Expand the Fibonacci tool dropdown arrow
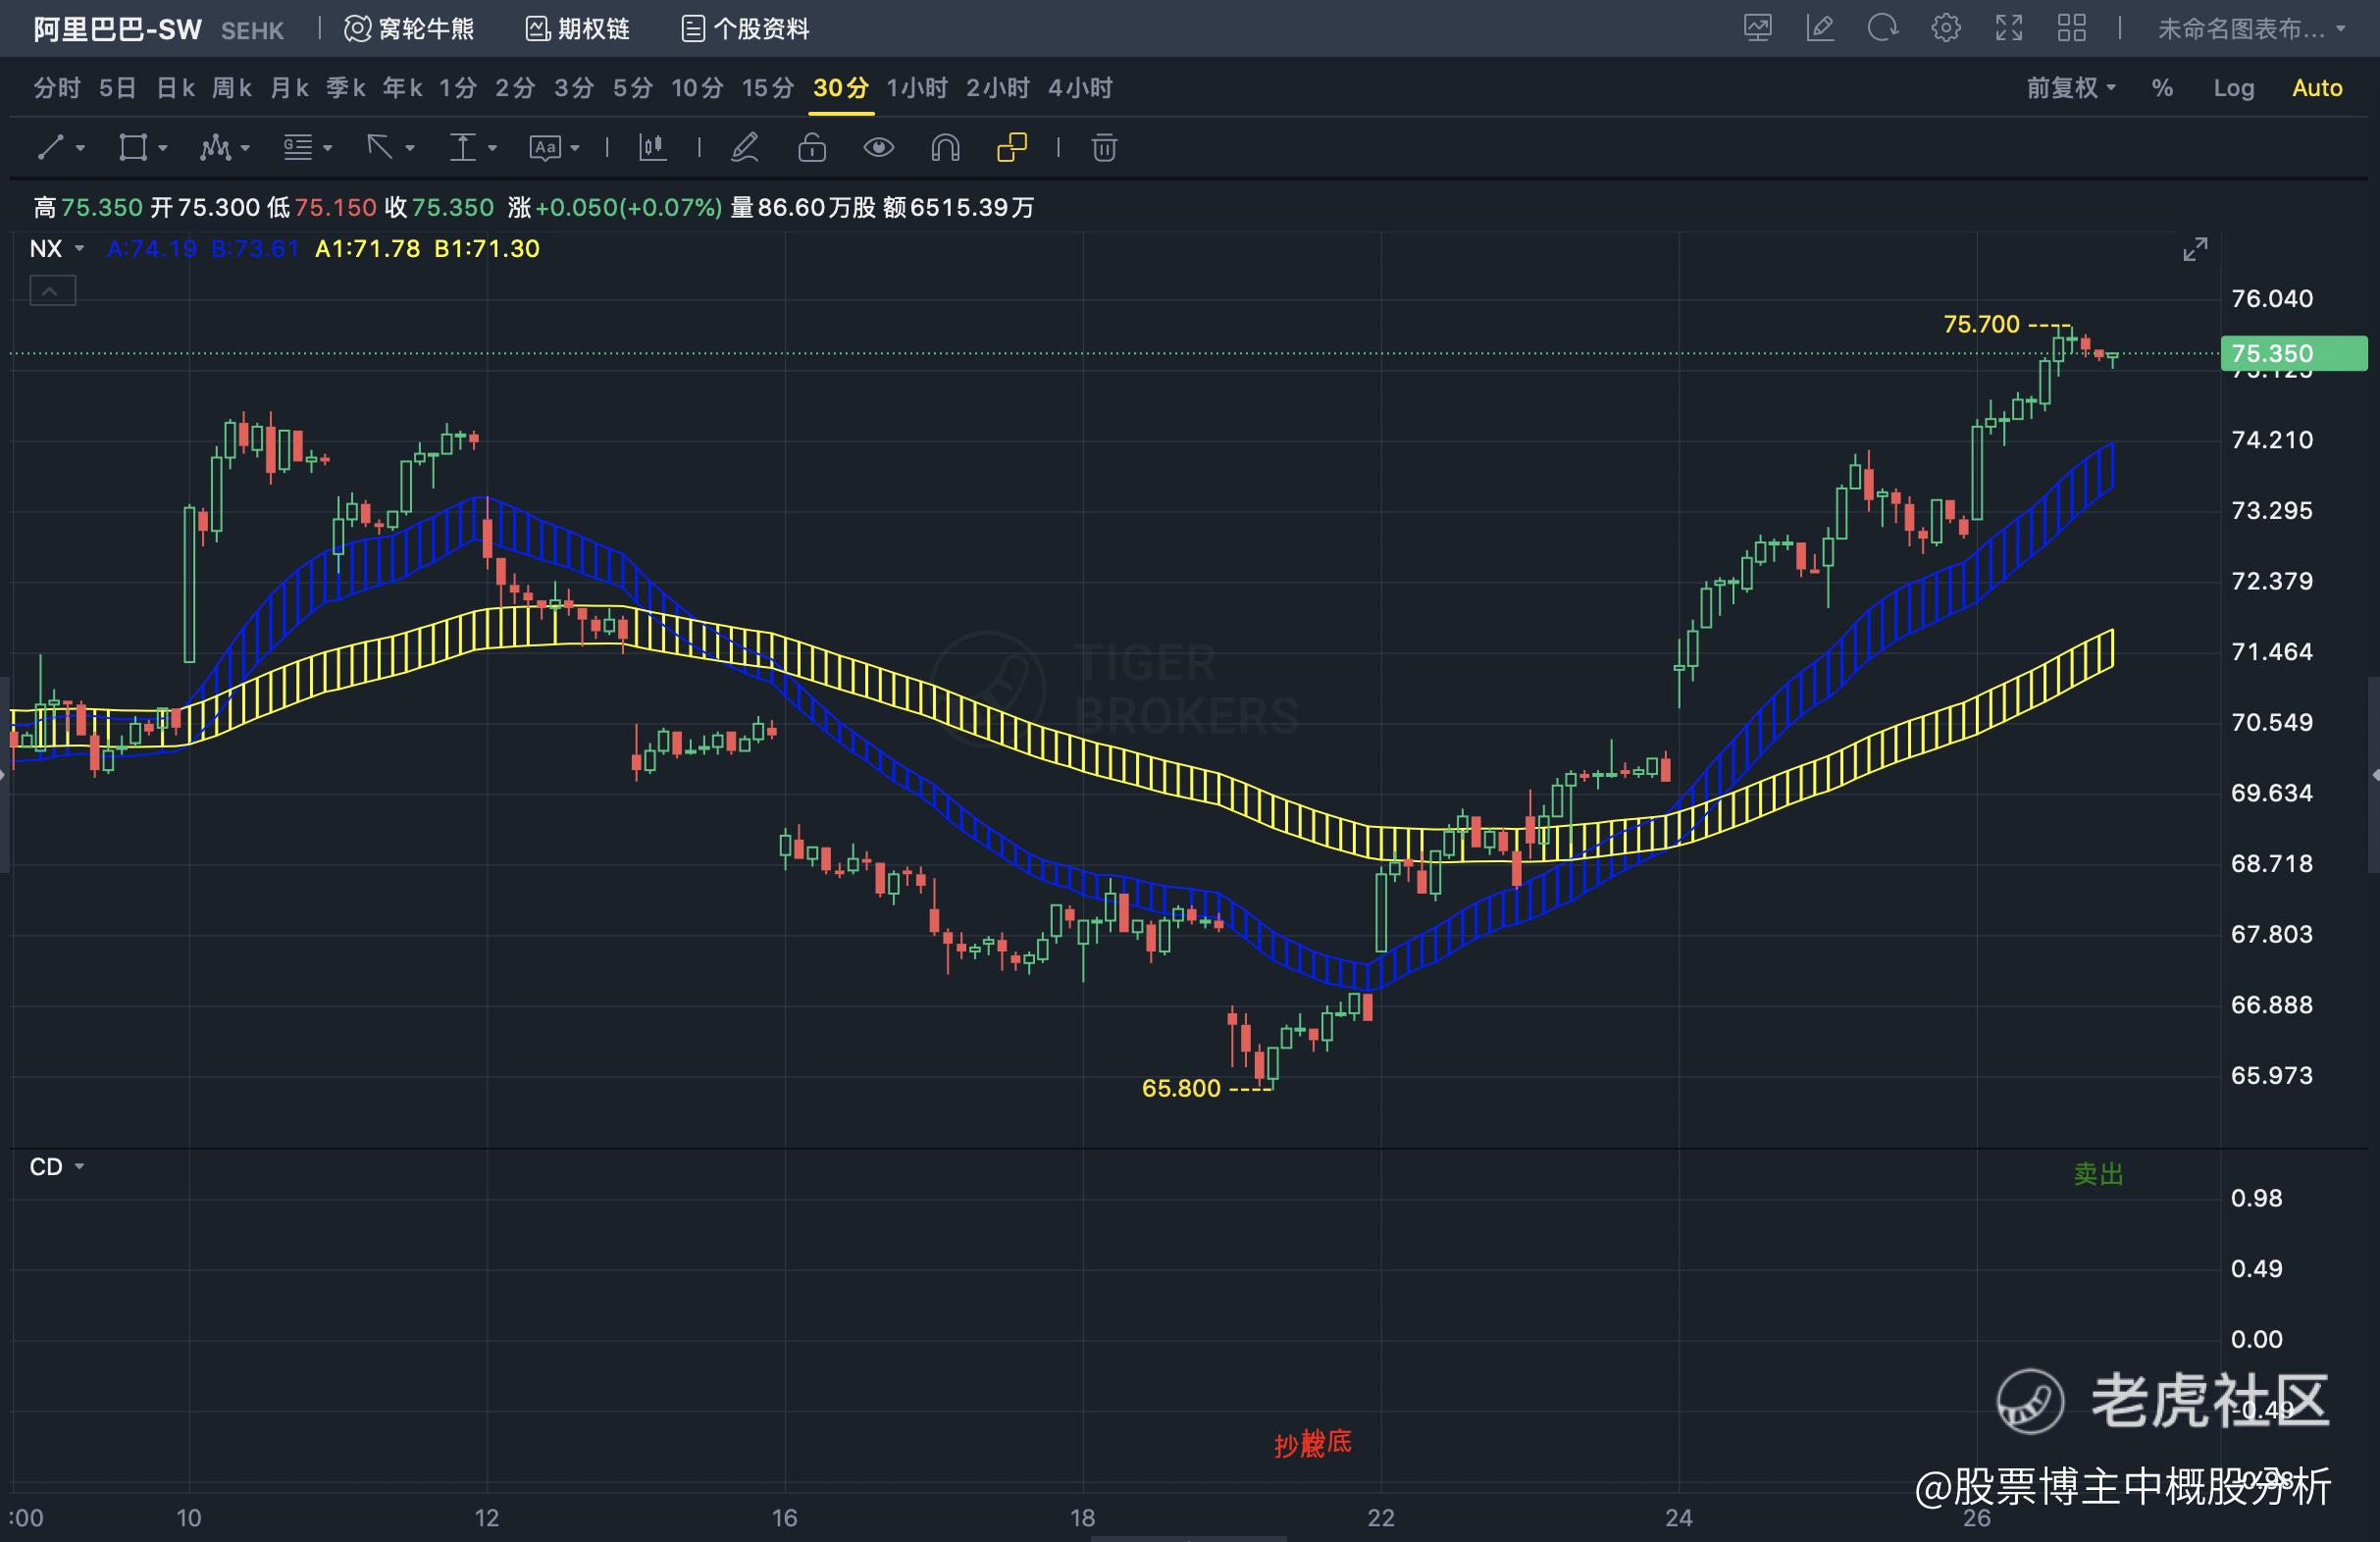Image resolution: width=2380 pixels, height=1542 pixels. point(328,149)
